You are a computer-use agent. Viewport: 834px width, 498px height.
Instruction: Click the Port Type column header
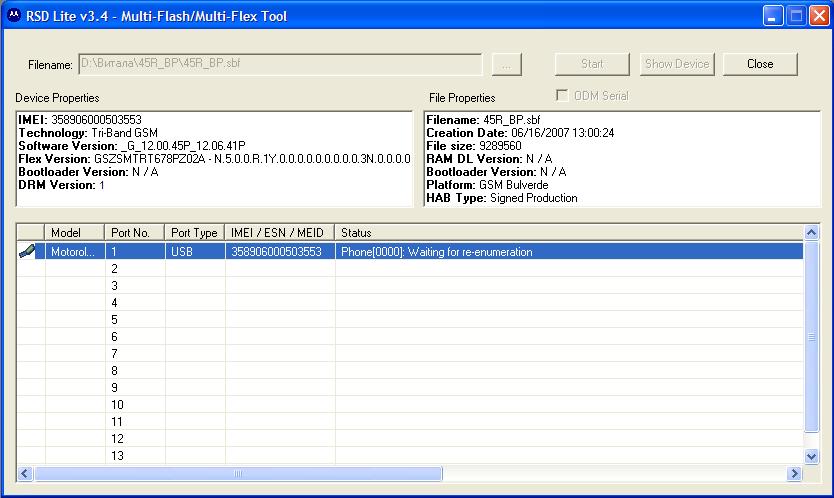click(195, 233)
